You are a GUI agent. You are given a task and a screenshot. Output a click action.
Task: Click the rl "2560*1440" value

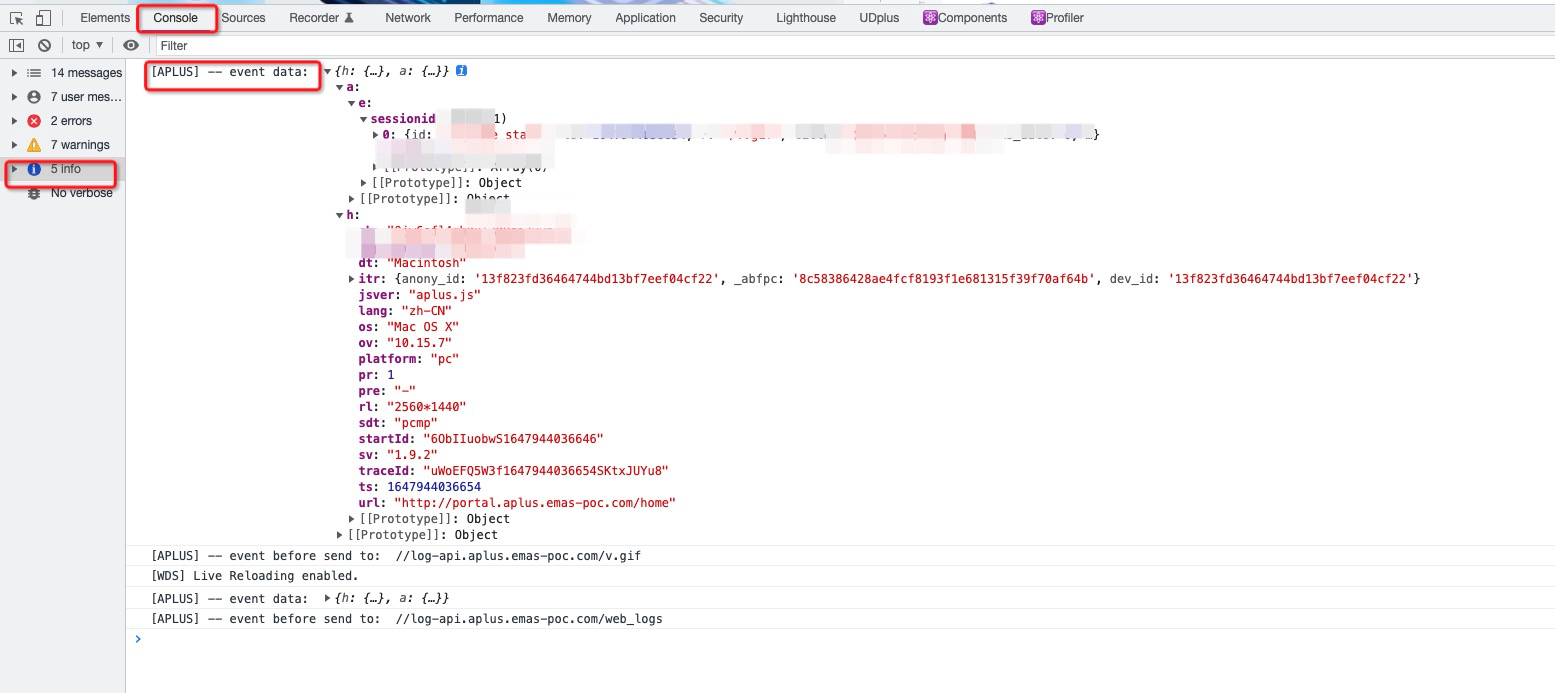(x=426, y=407)
